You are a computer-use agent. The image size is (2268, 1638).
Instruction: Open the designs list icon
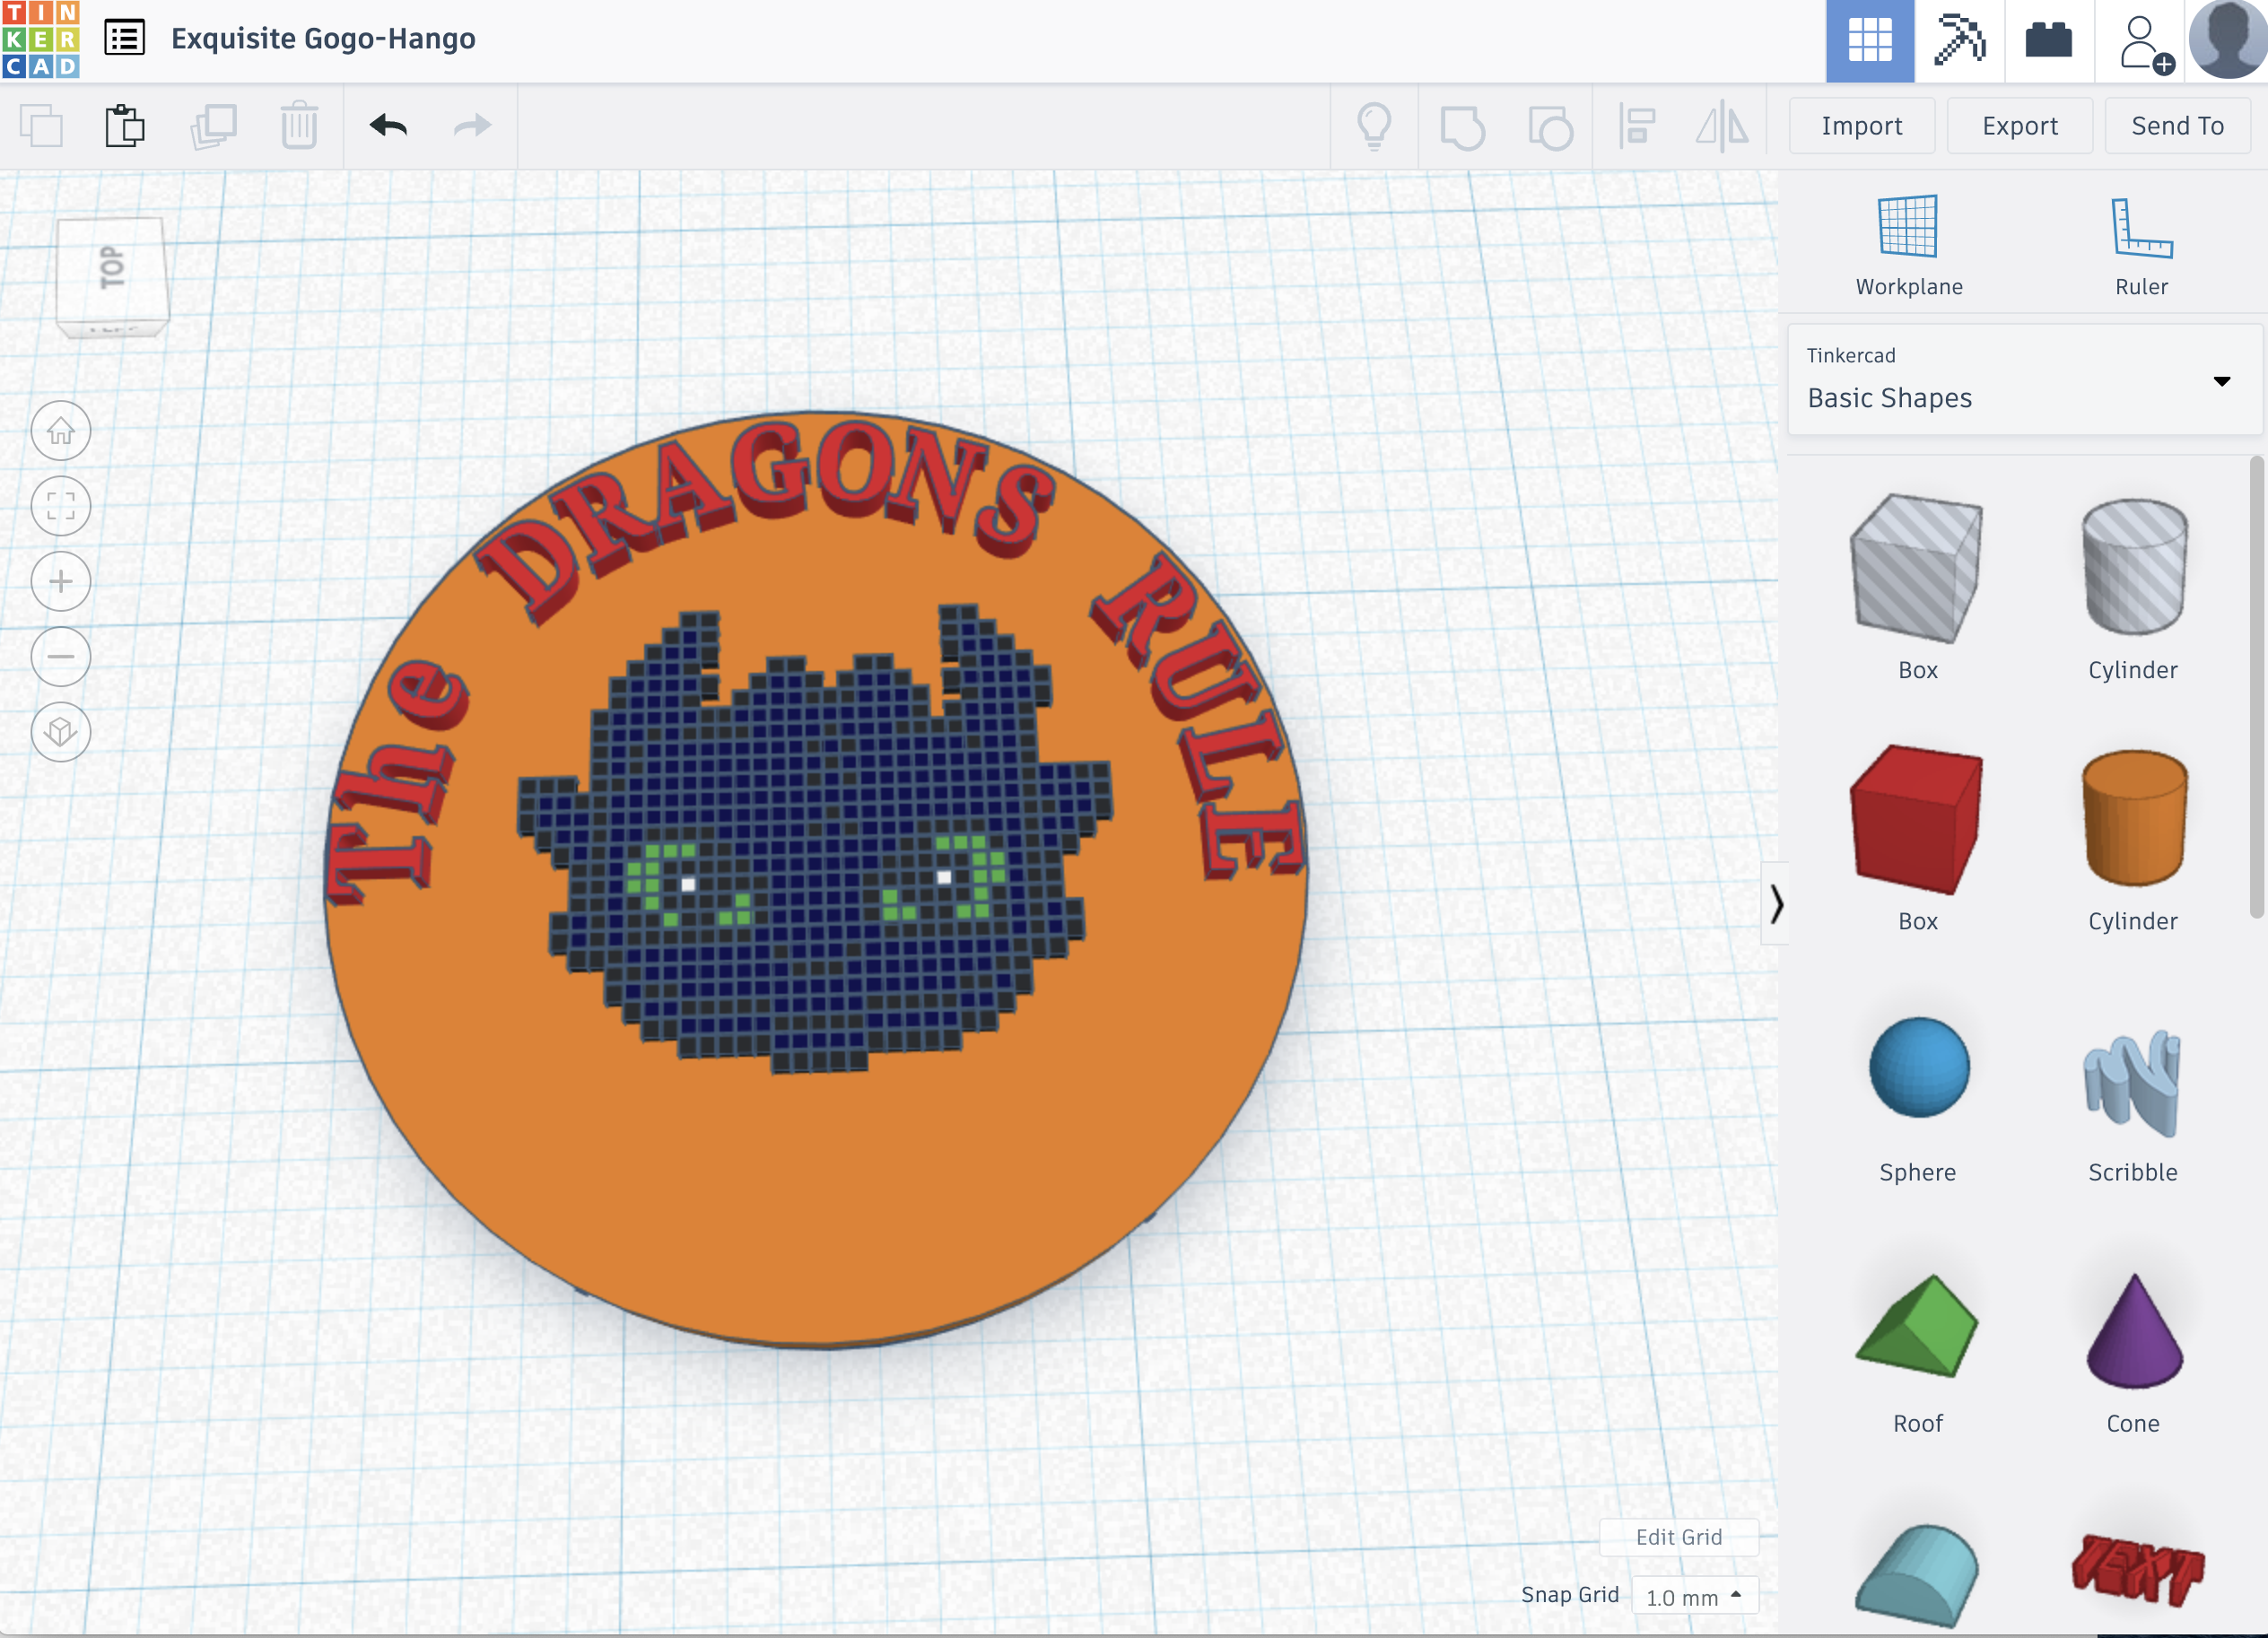pos(125,39)
